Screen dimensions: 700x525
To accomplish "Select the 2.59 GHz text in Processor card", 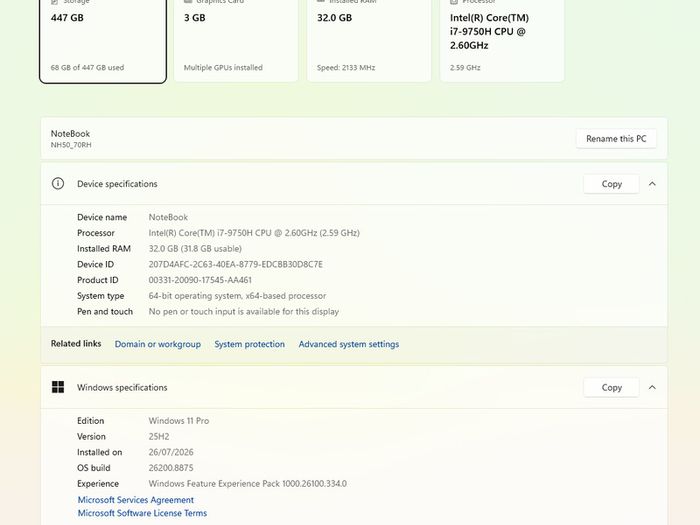I will (x=465, y=68).
